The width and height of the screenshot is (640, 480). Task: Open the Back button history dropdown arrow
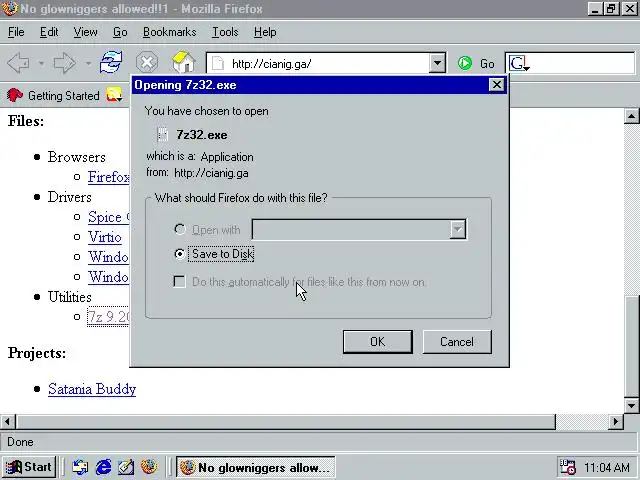(41, 63)
